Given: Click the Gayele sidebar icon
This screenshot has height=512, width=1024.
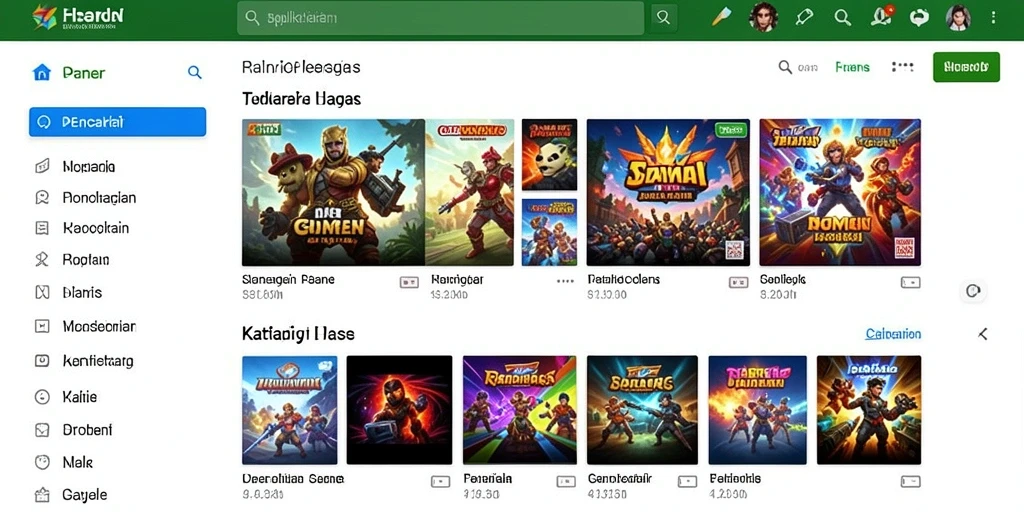Looking at the screenshot, I should (42, 494).
